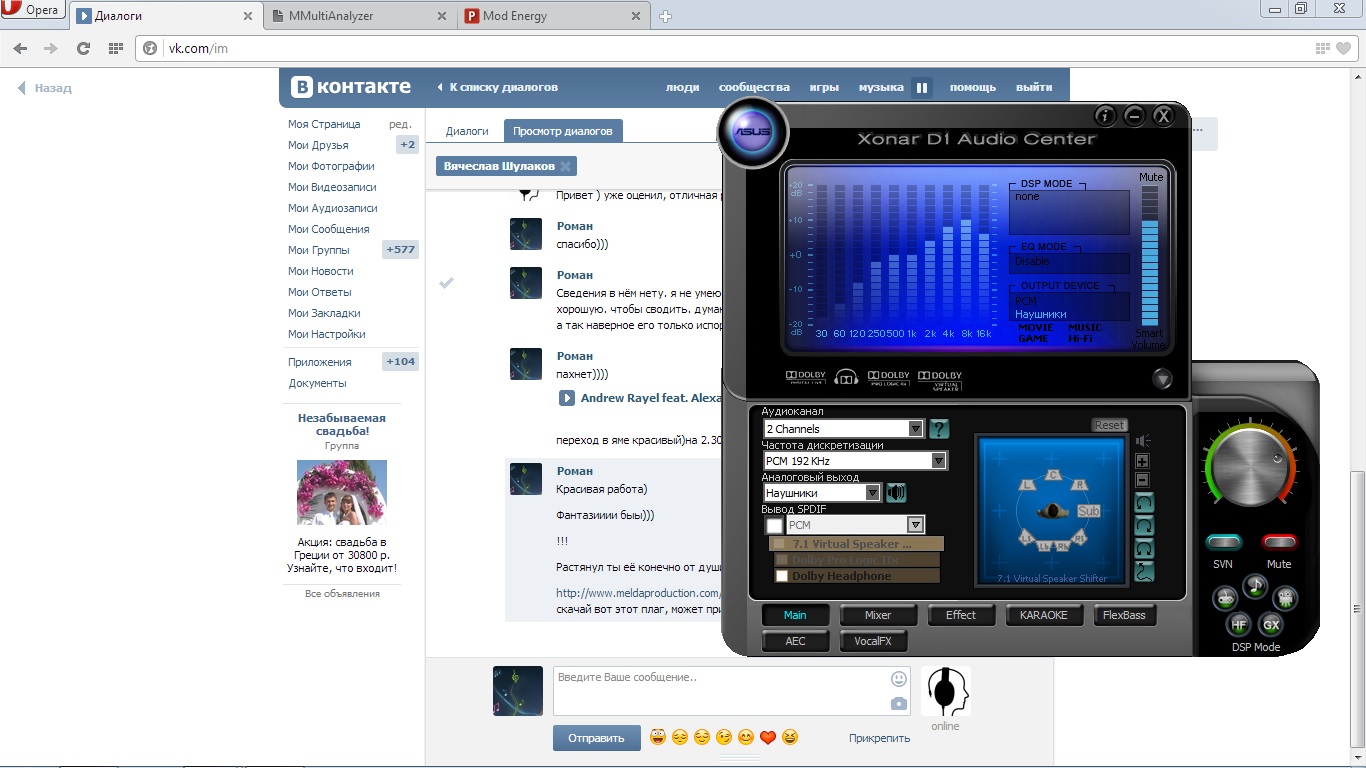Open Opera speed dial grid icon
The image size is (1366, 768).
[x=115, y=48]
